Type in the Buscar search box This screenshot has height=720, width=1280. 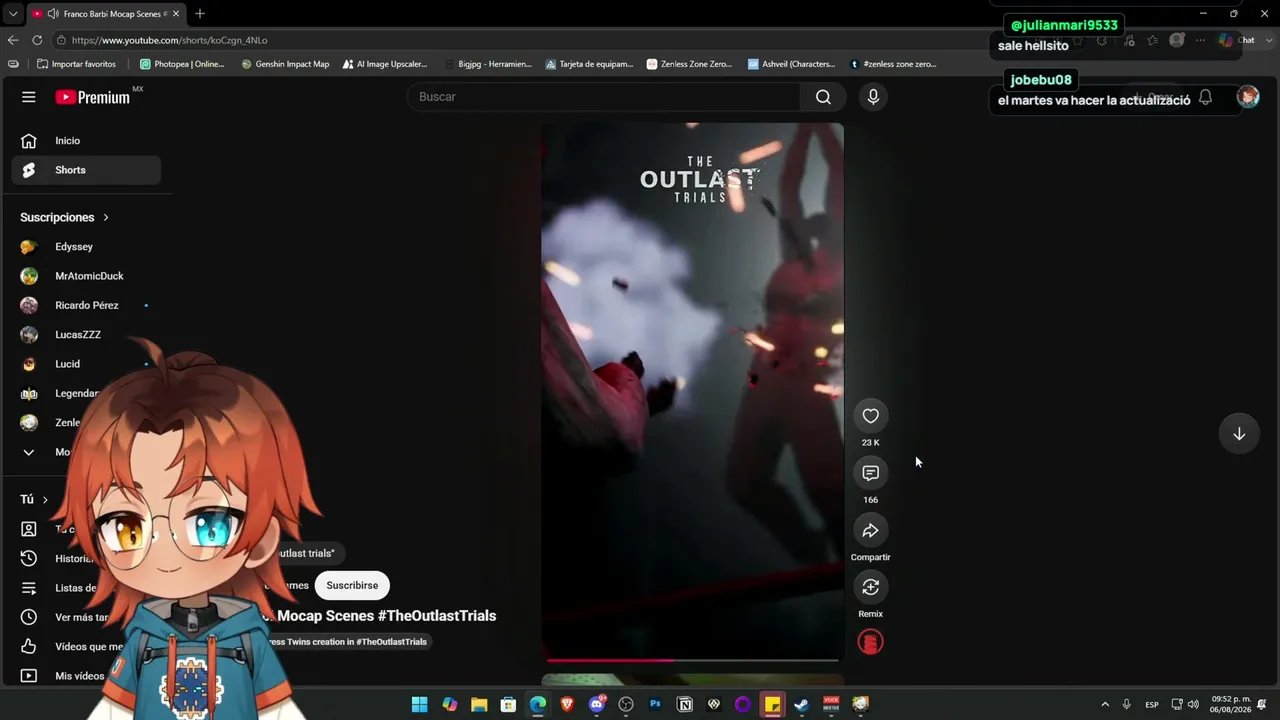[603, 97]
